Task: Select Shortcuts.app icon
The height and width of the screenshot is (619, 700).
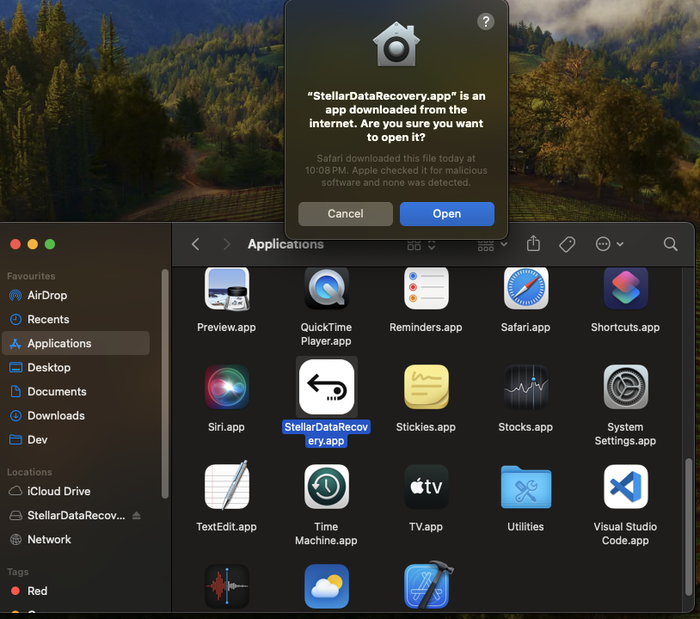Action: [625, 288]
